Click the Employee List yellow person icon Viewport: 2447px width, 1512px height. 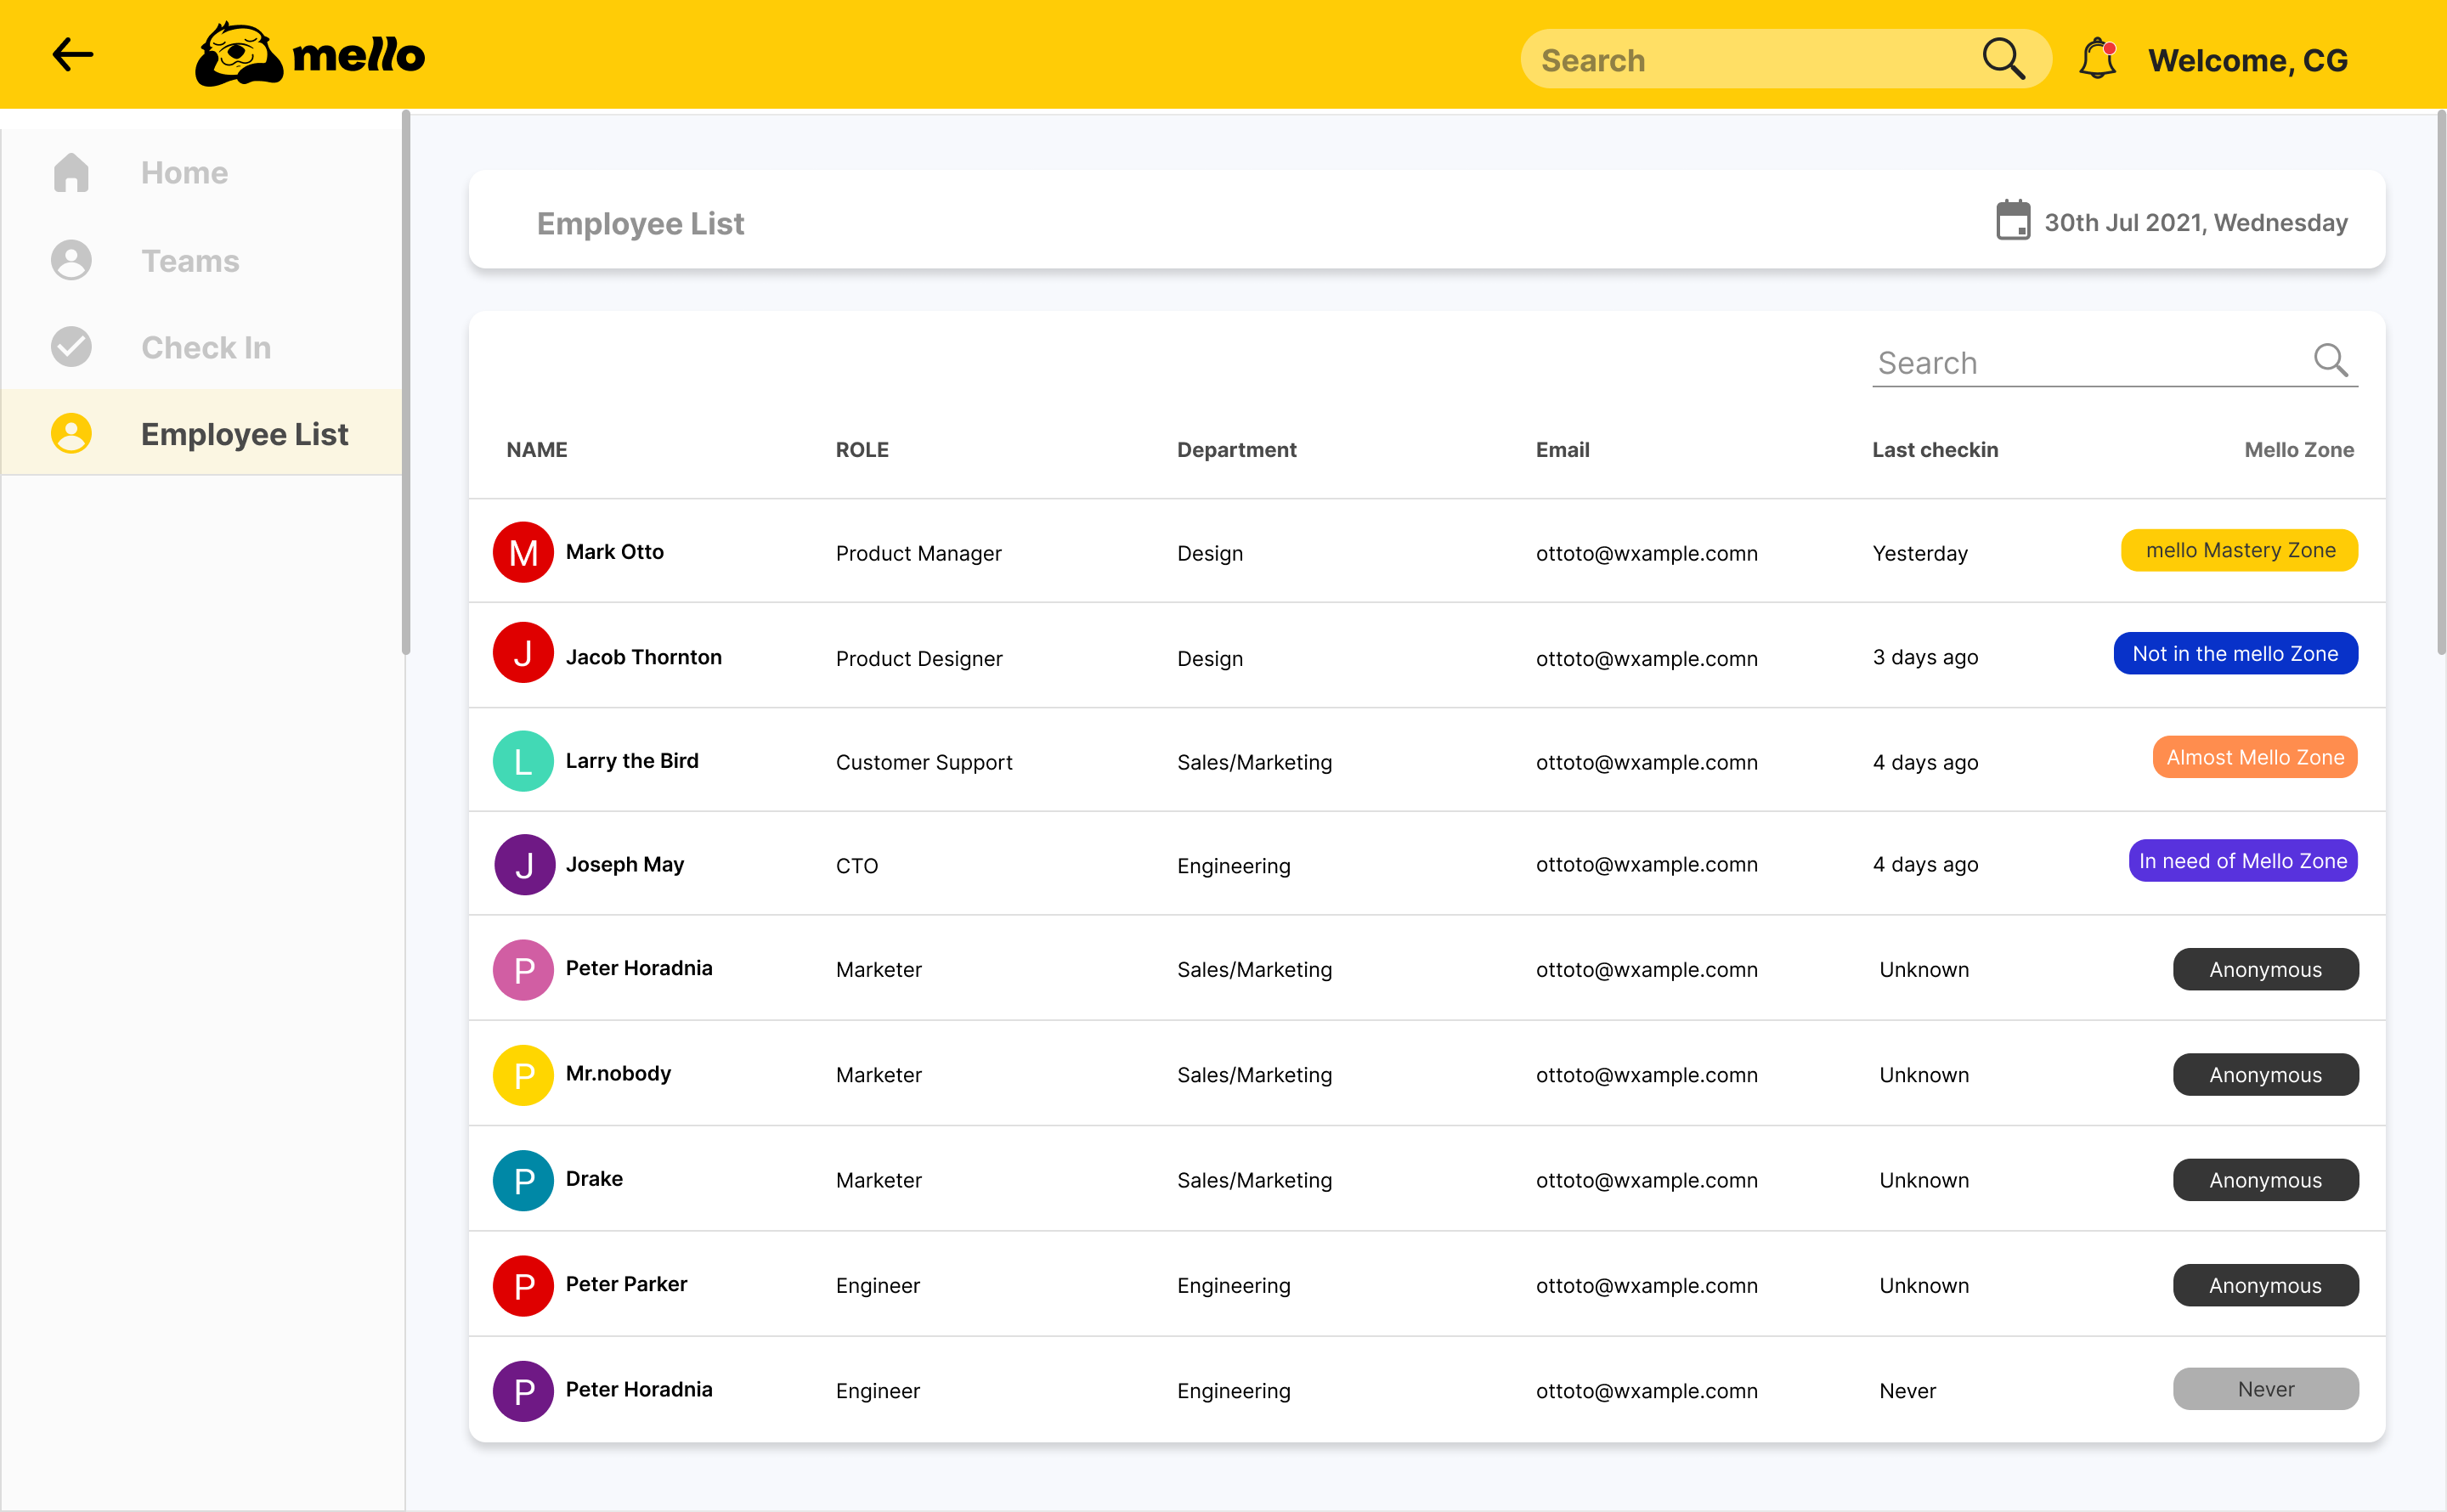(x=71, y=433)
